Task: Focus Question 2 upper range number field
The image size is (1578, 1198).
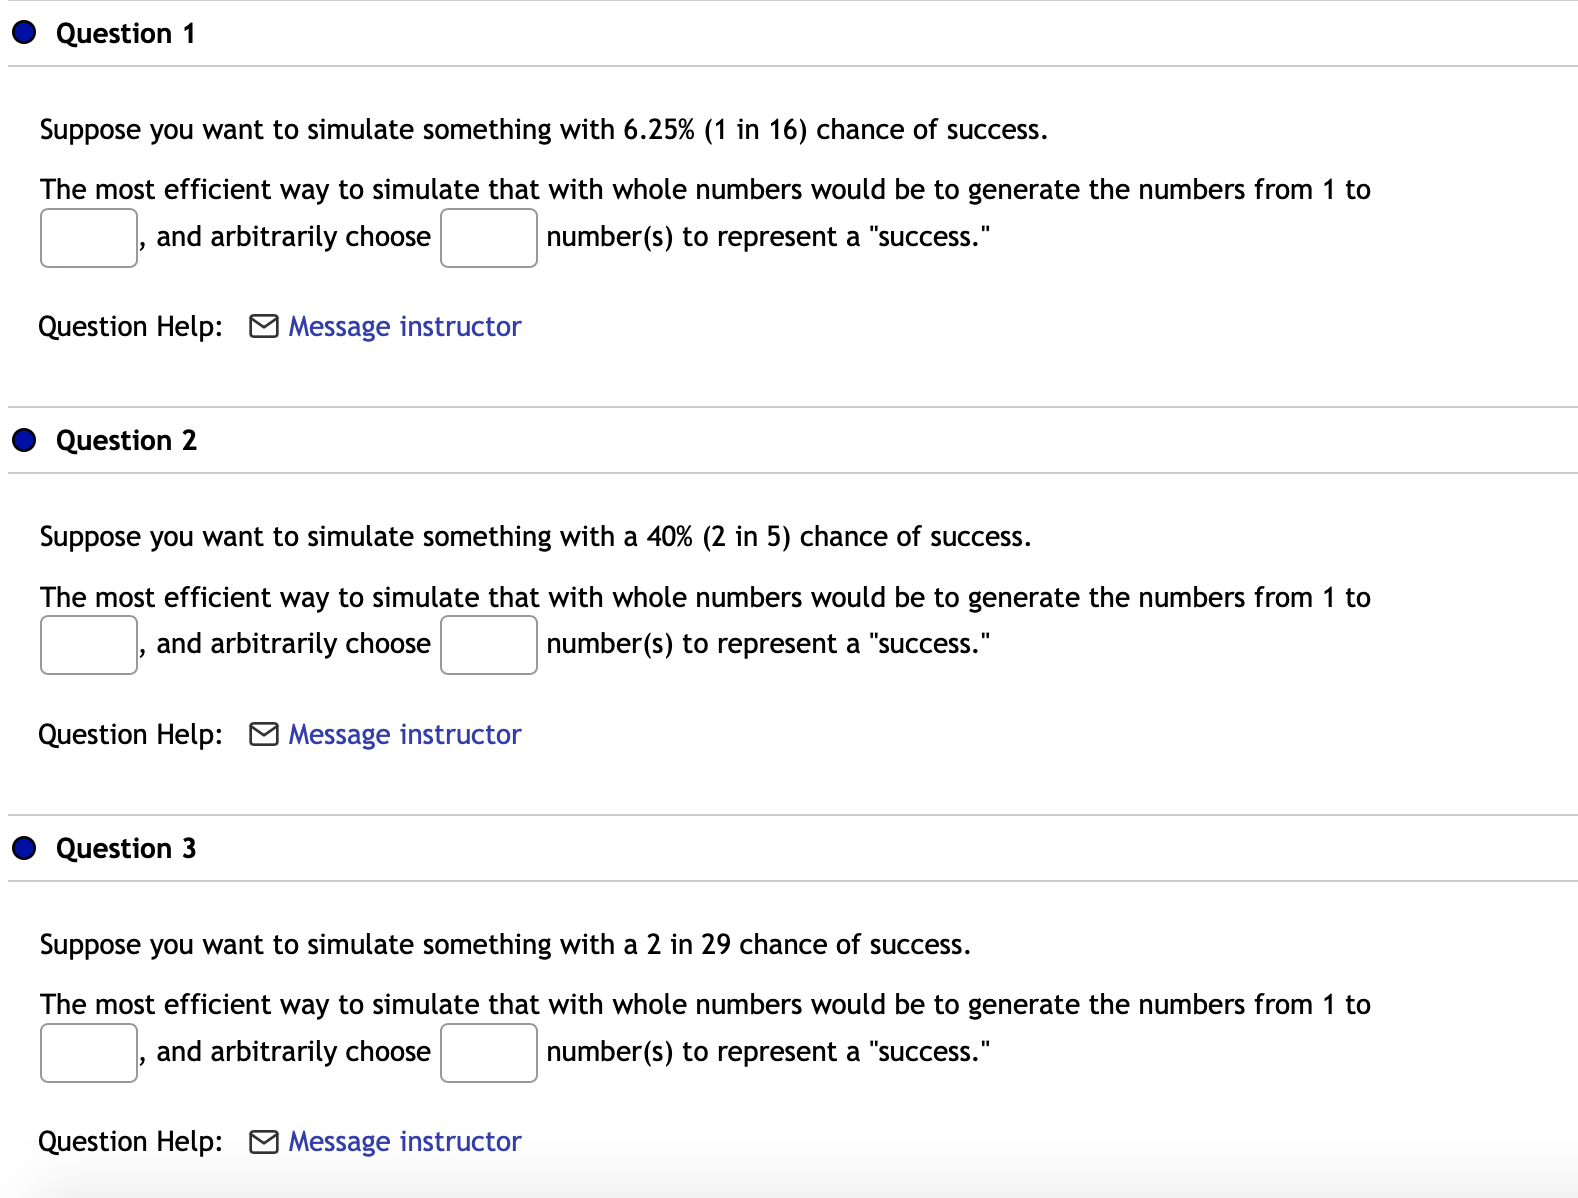Action: (89, 645)
